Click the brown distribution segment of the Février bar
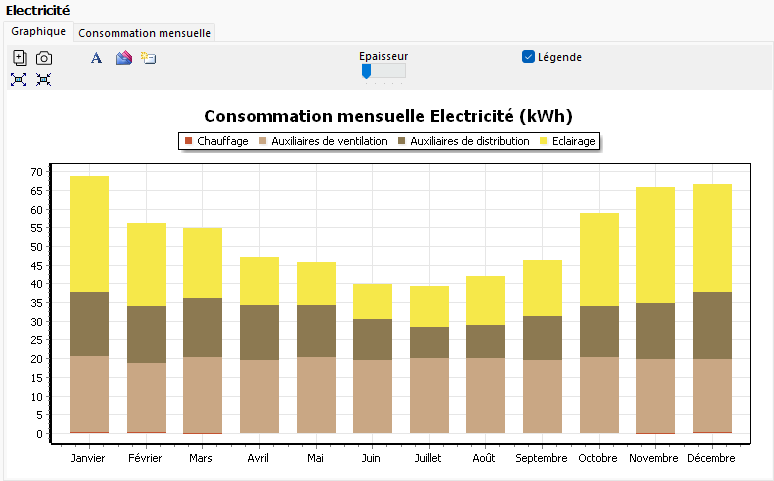 pyautogui.click(x=147, y=334)
